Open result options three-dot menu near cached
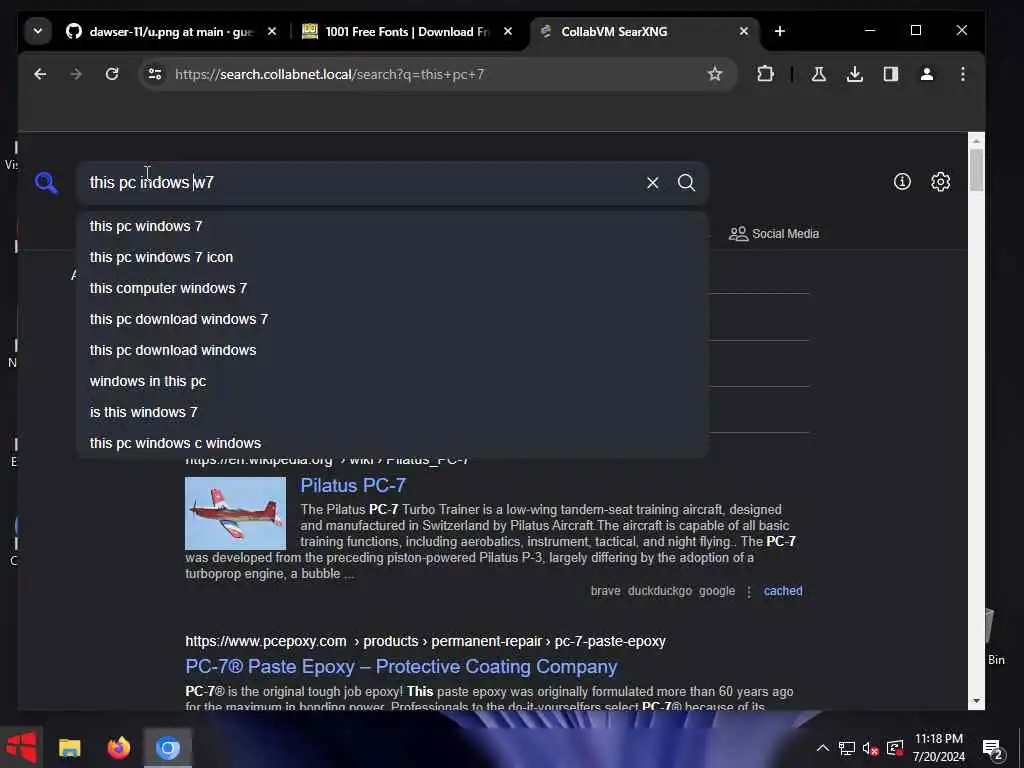The width and height of the screenshot is (1024, 768). click(749, 592)
